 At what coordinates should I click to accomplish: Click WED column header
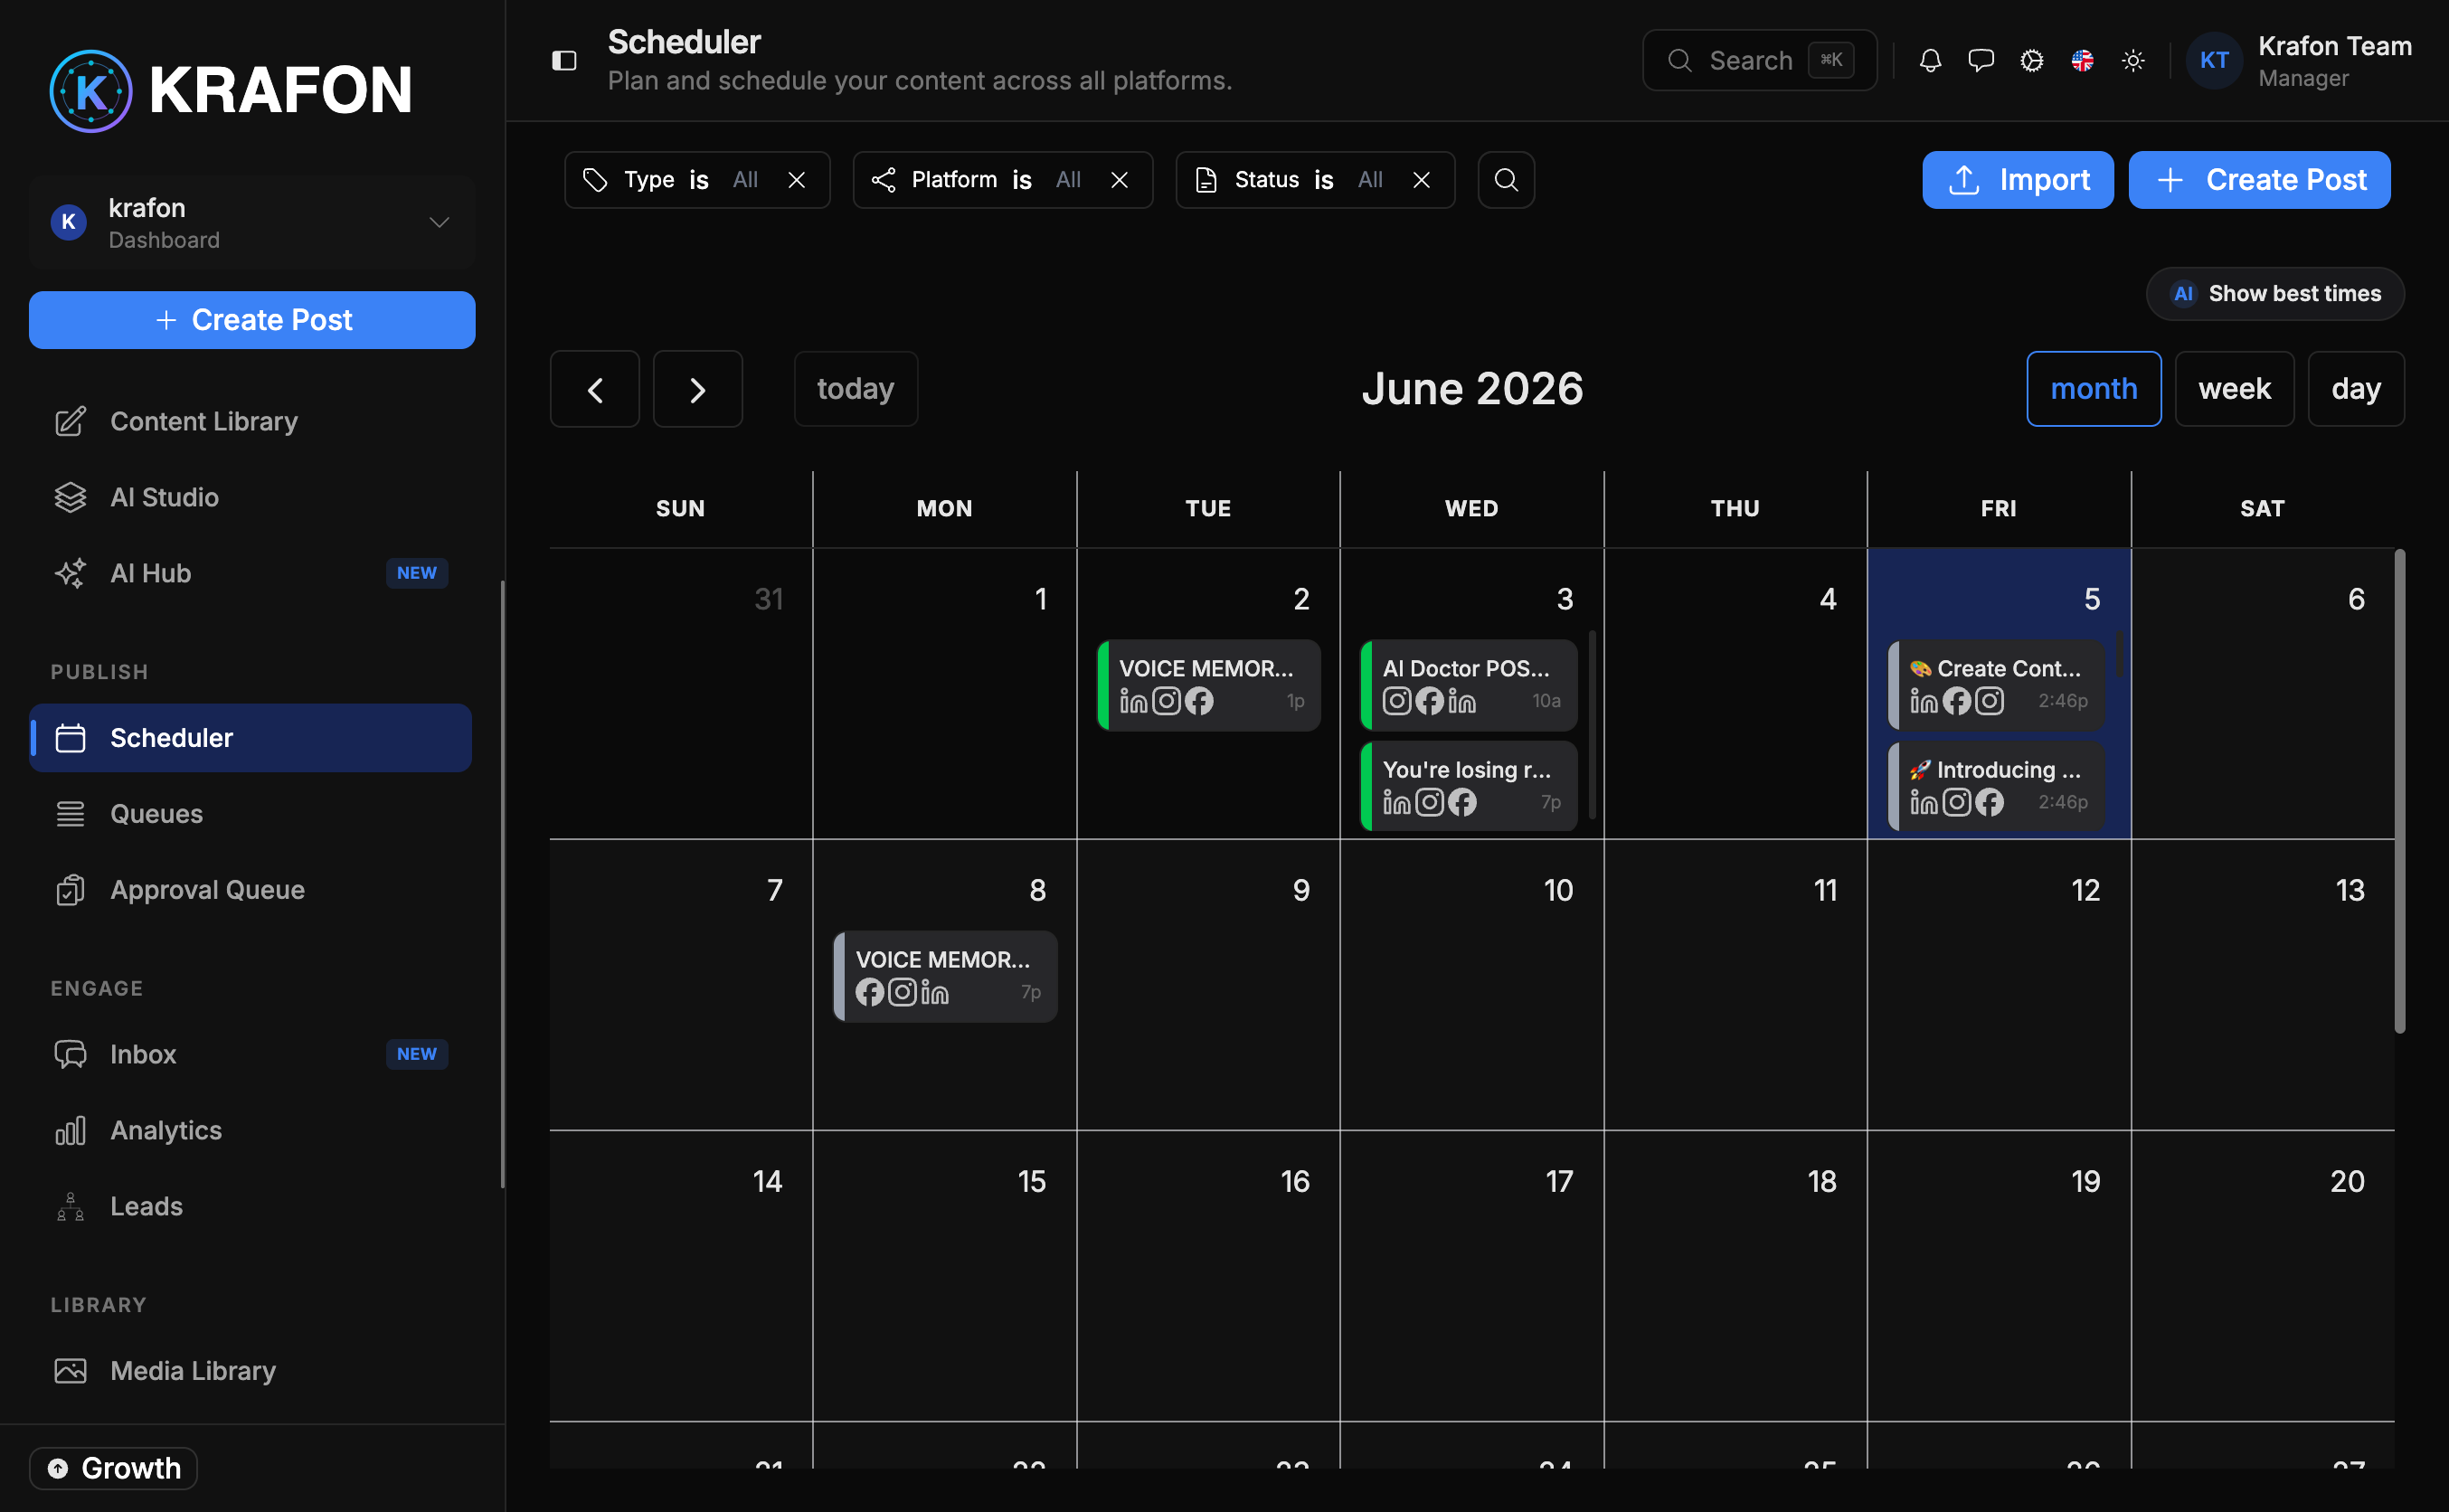(x=1471, y=509)
